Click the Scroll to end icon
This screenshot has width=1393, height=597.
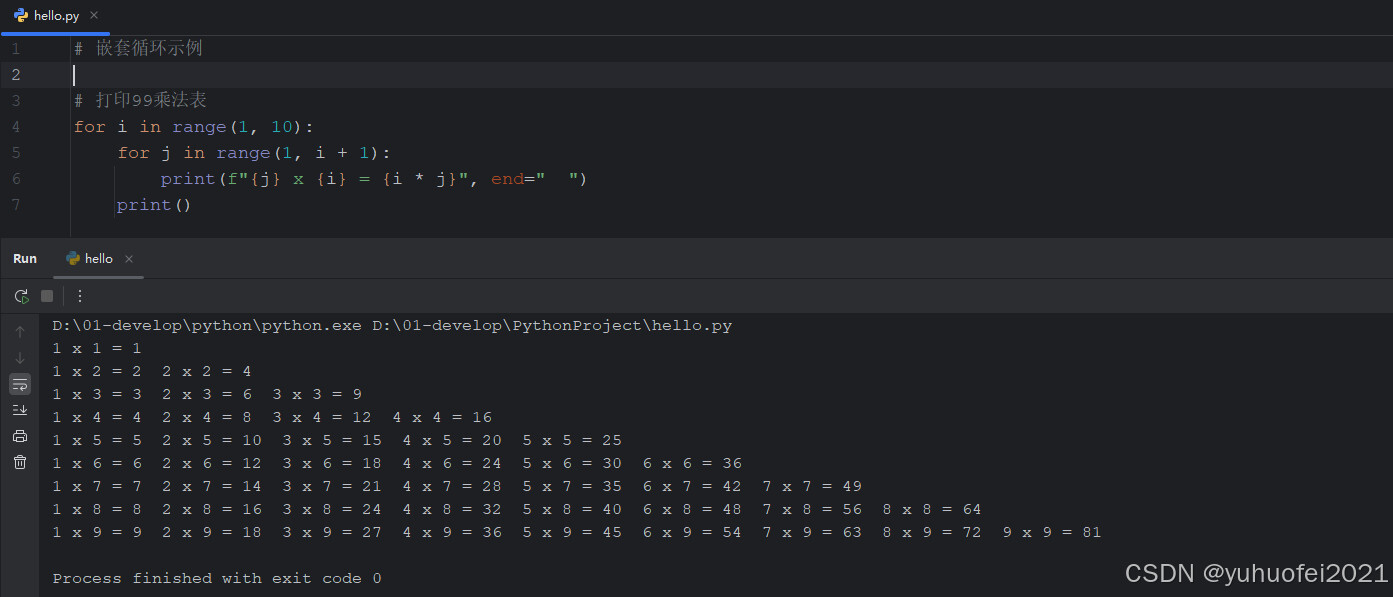coord(20,410)
